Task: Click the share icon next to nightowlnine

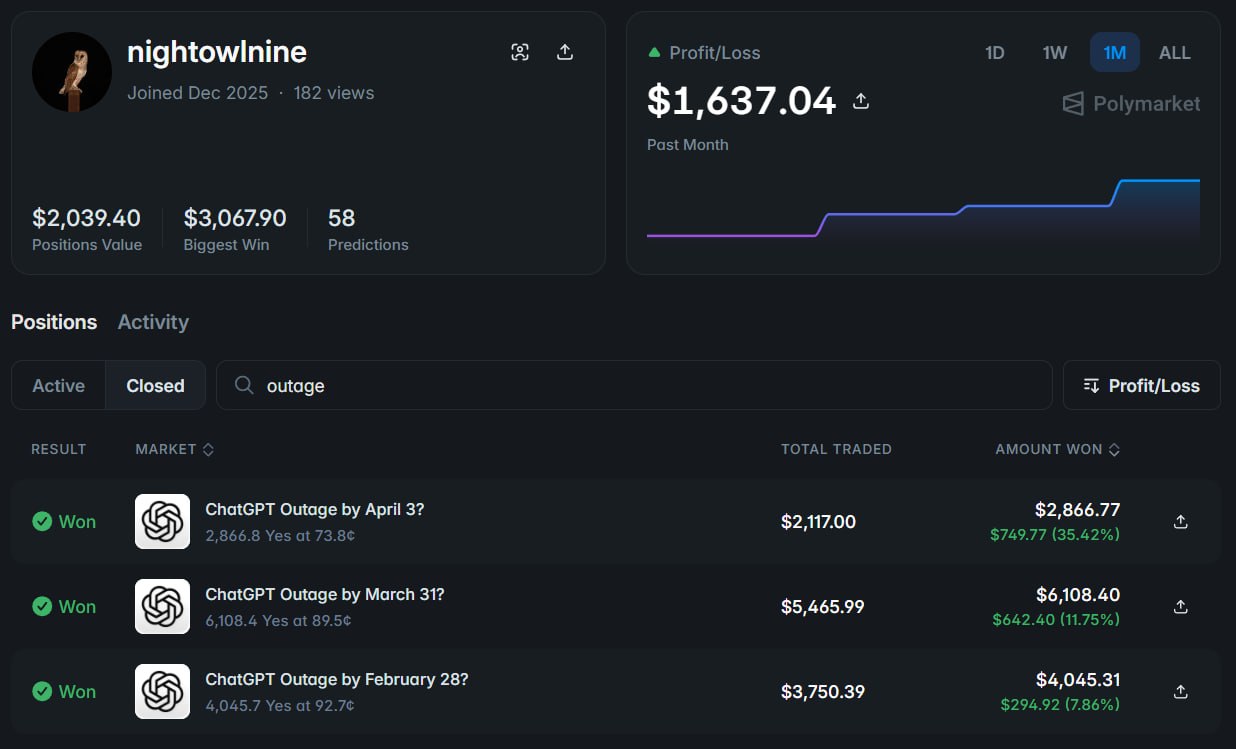Action: tap(565, 53)
